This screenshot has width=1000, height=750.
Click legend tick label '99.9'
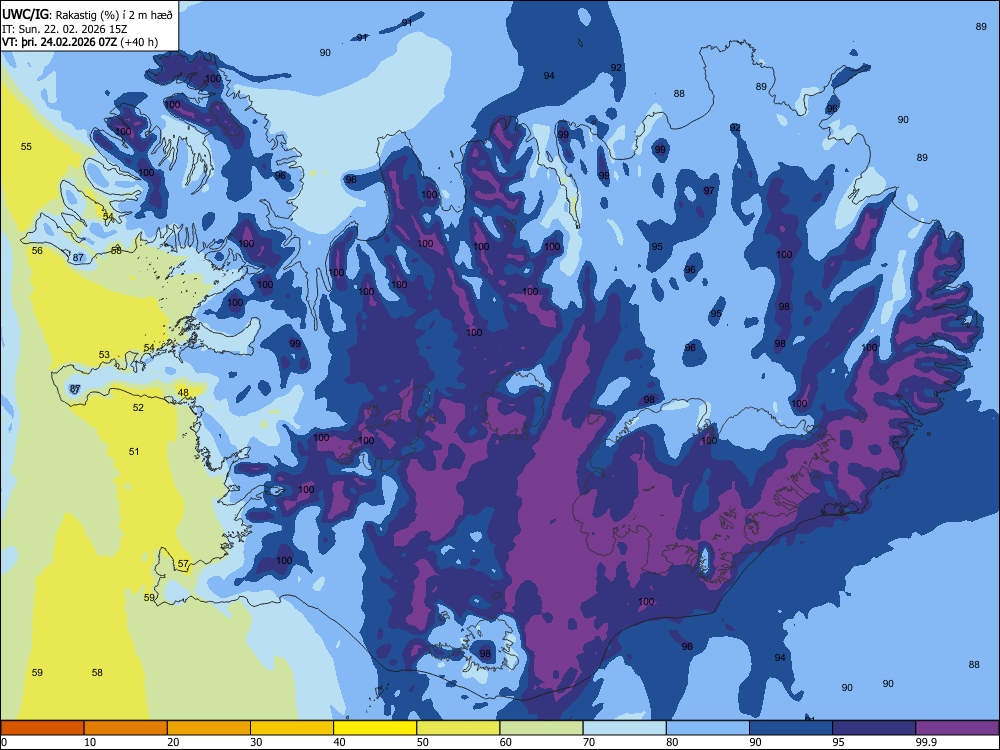926,742
